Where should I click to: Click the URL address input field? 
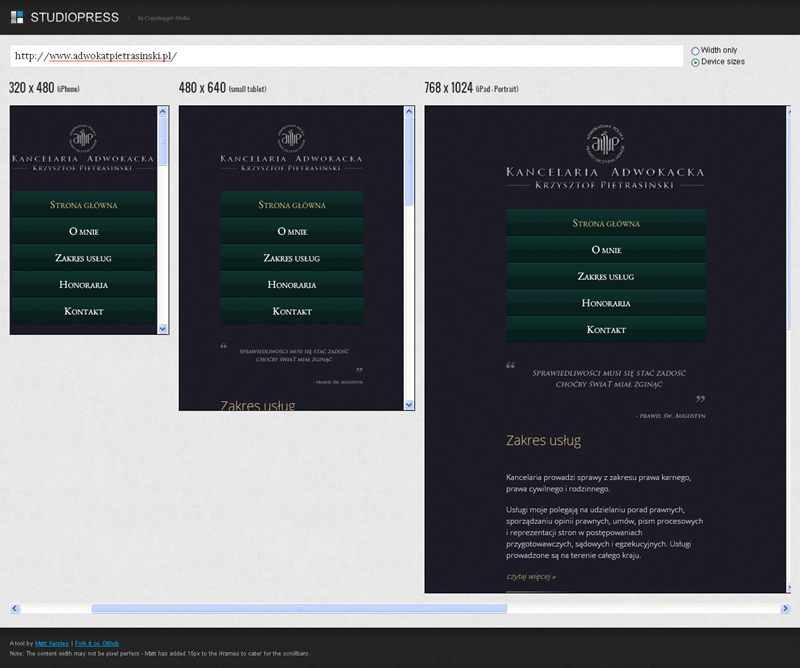[x=345, y=56]
